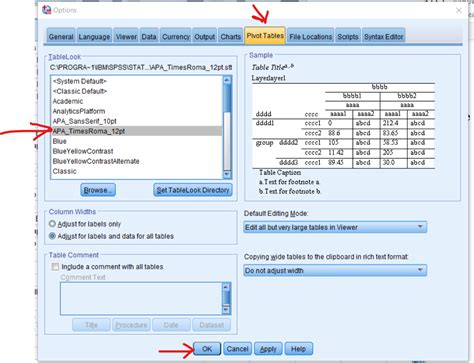Screen dimensions: 474x363
Task: Click TableLook list scroll down arrow
Action: pos(227,175)
